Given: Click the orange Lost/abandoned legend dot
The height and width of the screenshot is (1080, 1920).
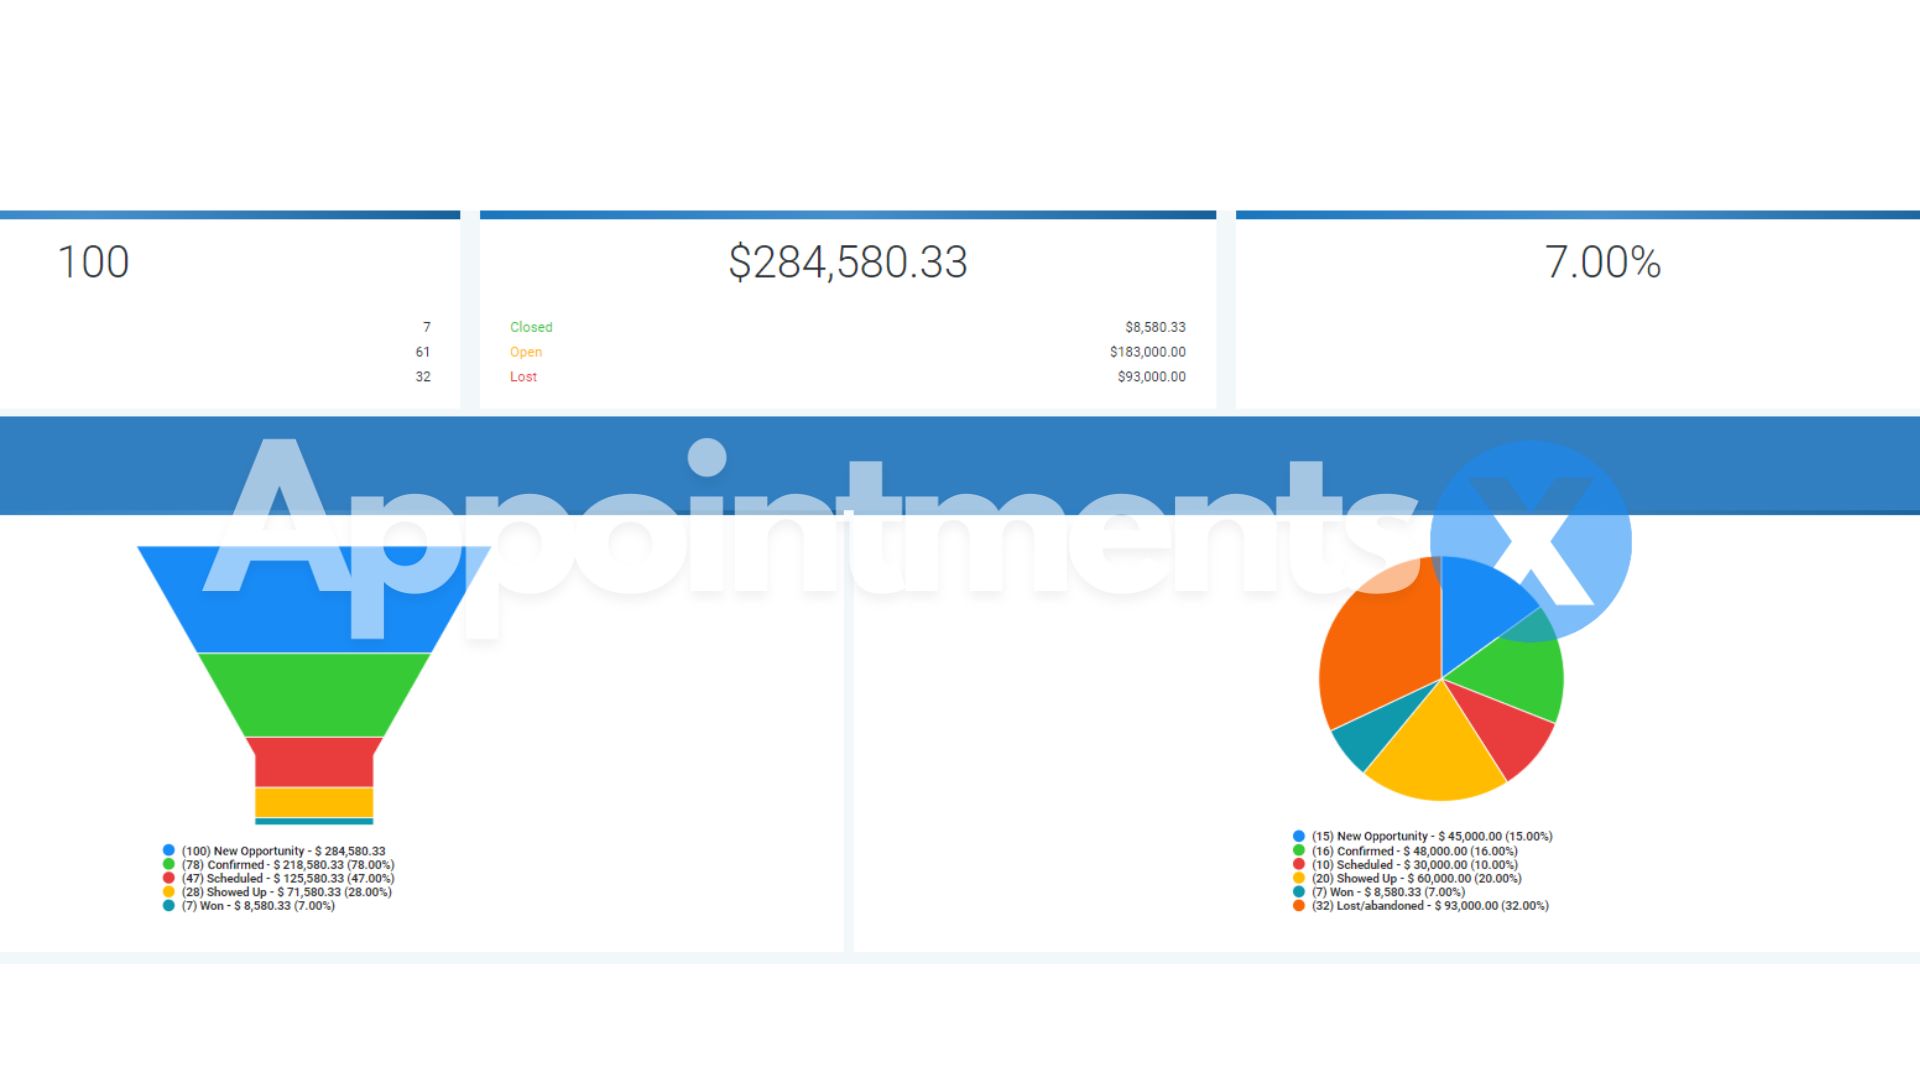Looking at the screenshot, I should tap(1299, 906).
